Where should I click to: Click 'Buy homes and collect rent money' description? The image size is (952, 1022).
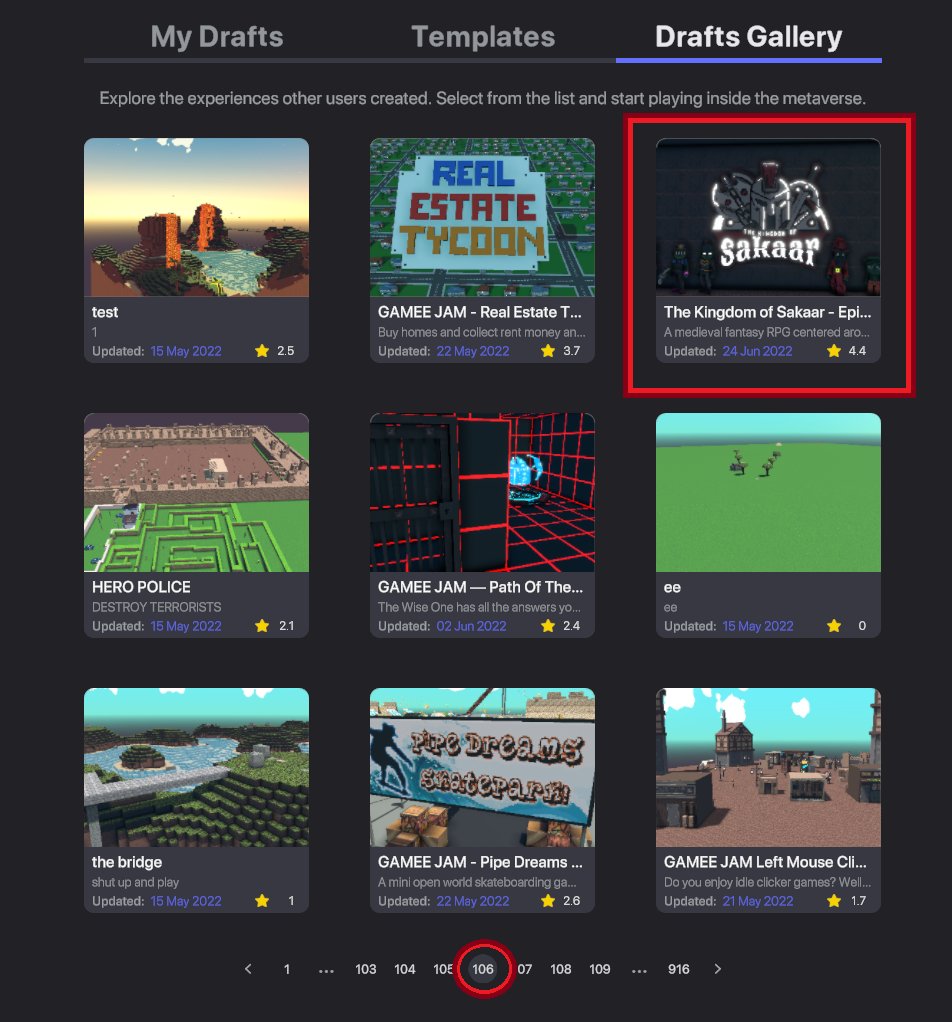tap(482, 332)
